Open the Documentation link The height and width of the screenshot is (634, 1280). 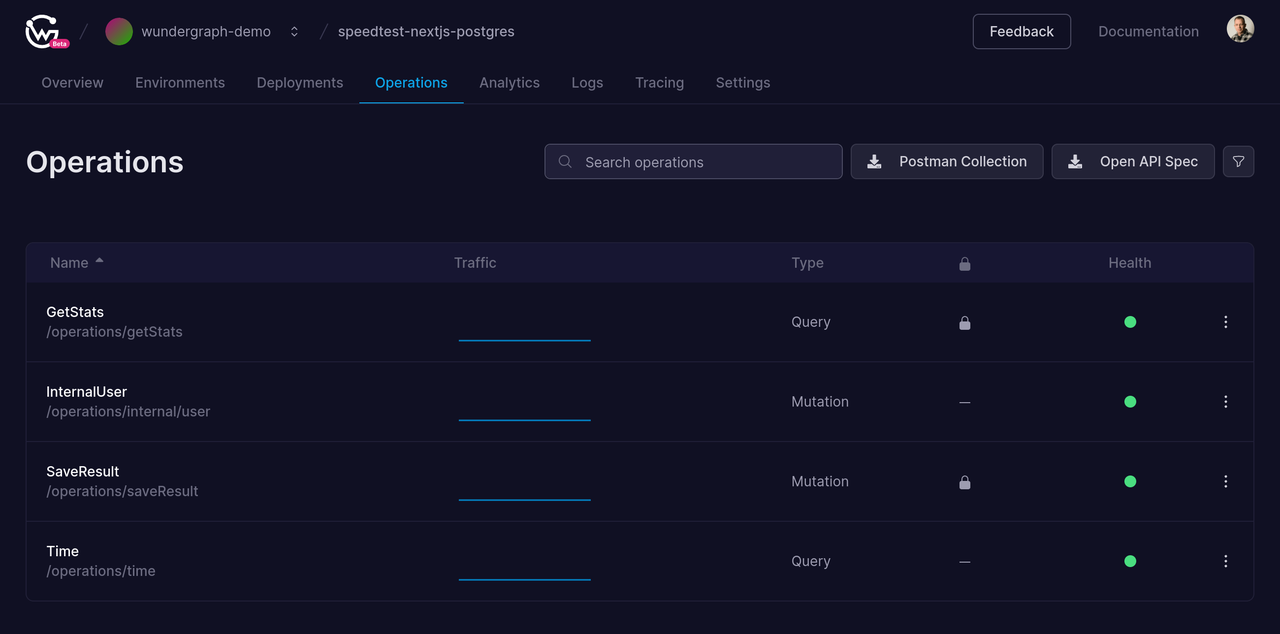click(1148, 31)
